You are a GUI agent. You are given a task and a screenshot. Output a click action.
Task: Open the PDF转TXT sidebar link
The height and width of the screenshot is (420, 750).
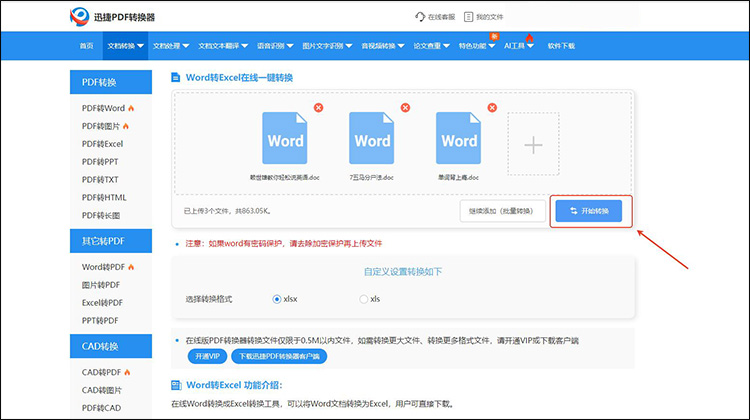click(100, 180)
